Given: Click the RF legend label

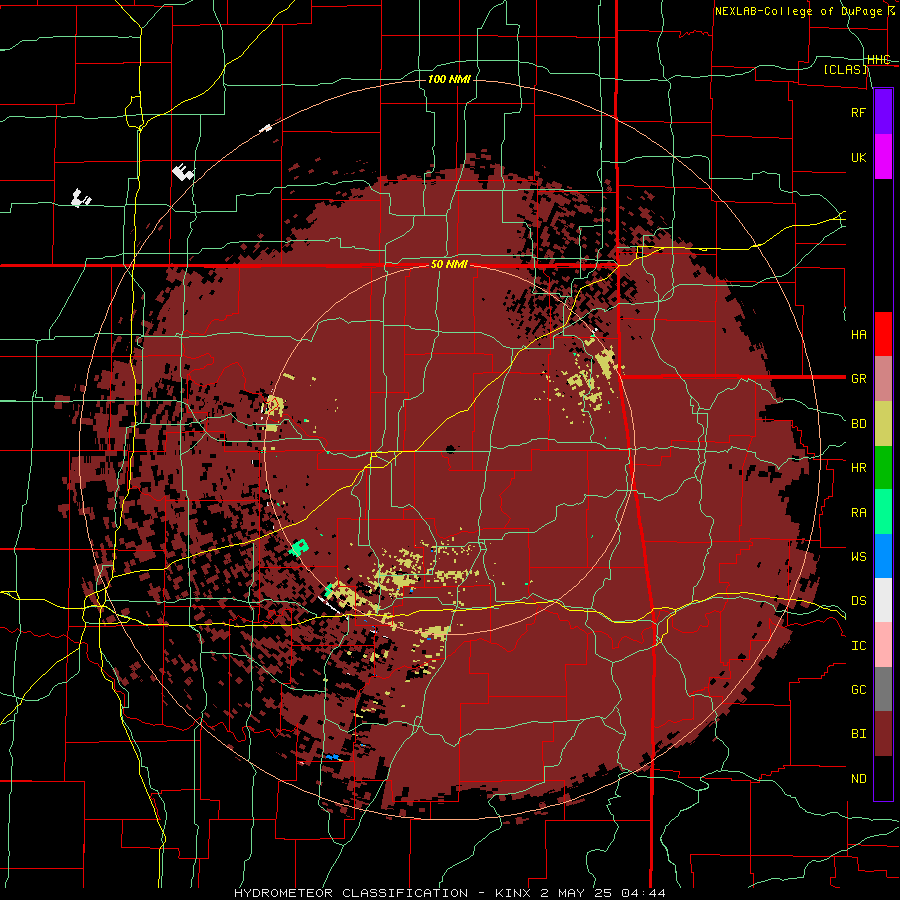Looking at the screenshot, I should click(x=858, y=112).
